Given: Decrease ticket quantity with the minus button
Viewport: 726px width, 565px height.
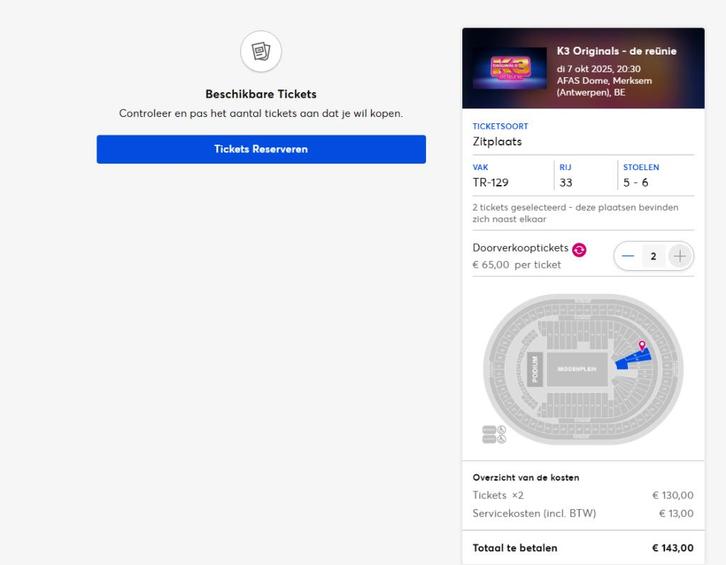Looking at the screenshot, I should point(628,256).
